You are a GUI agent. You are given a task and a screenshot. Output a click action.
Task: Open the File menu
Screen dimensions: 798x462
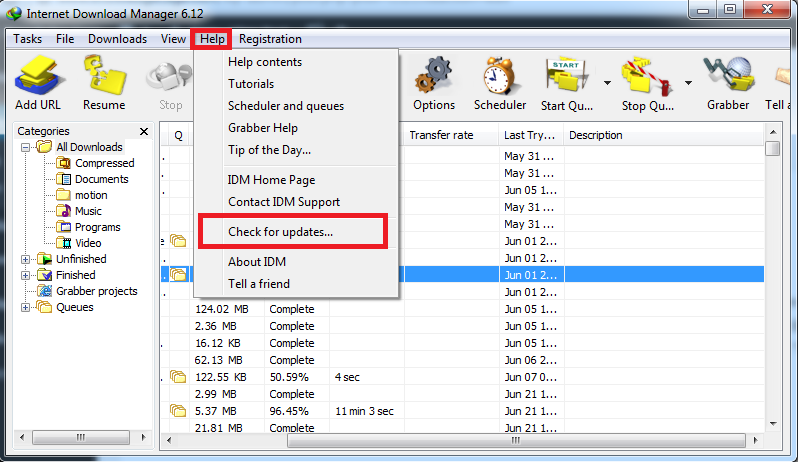pos(65,39)
